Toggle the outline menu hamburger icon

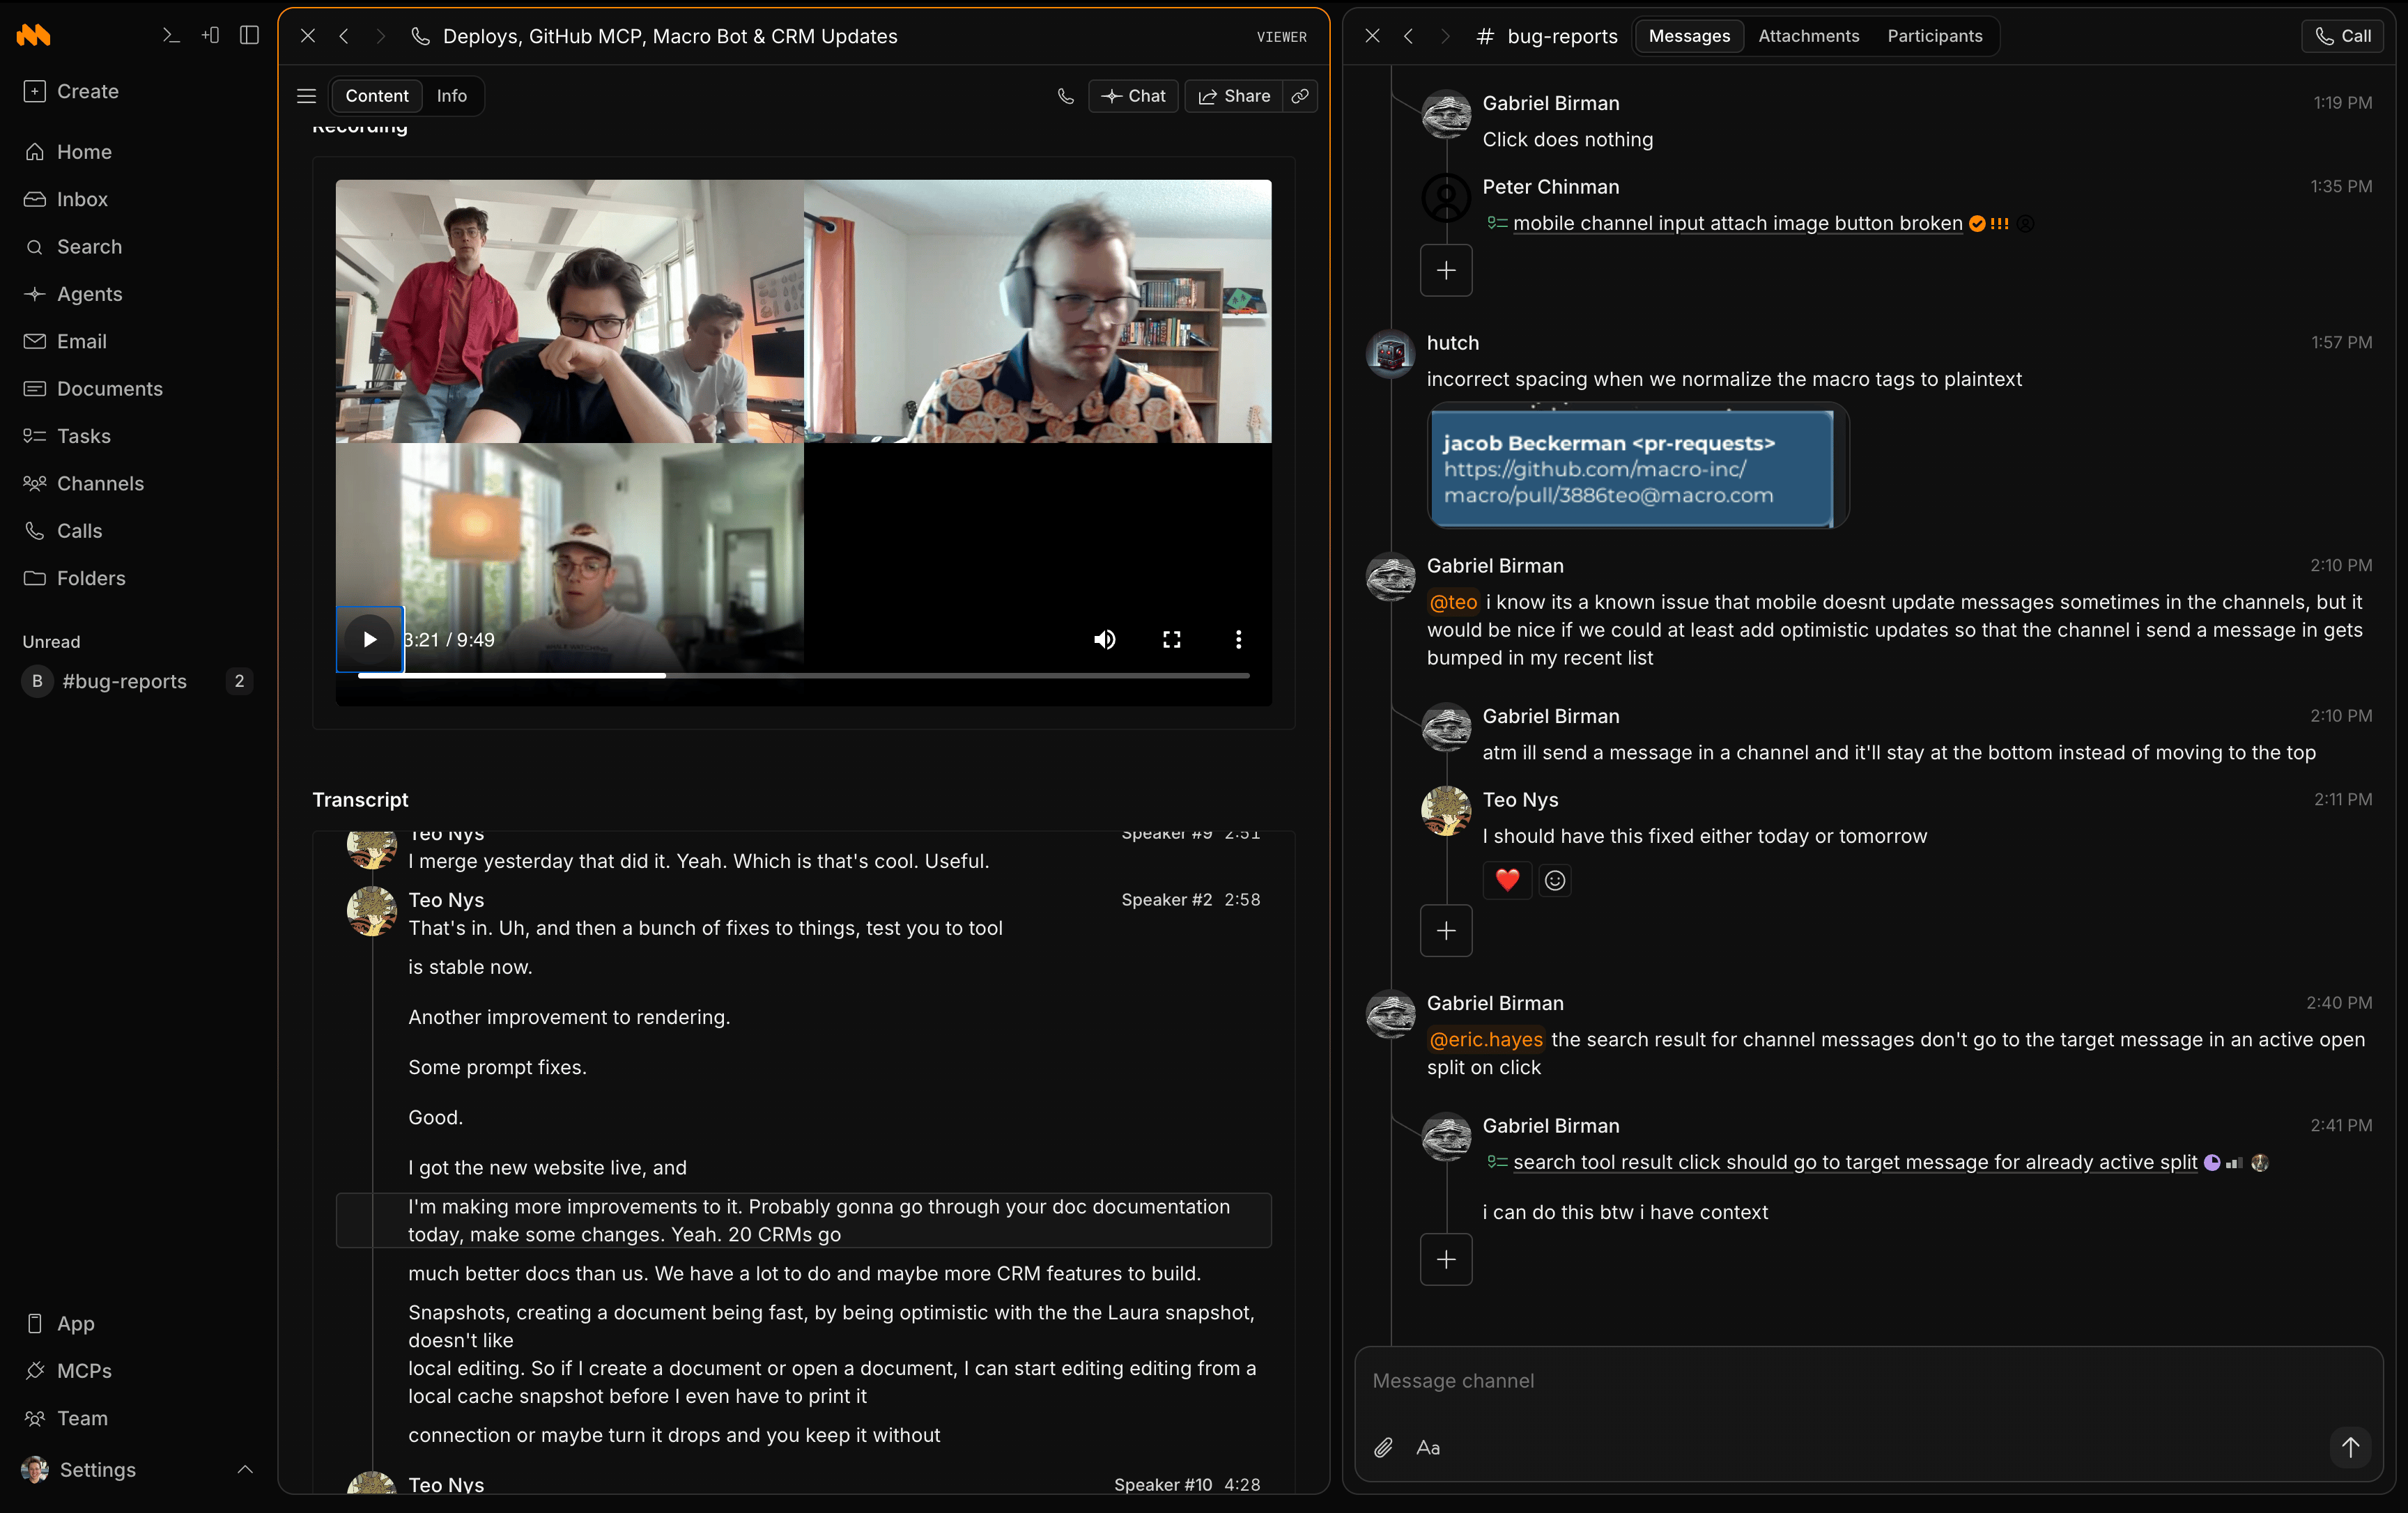307,96
